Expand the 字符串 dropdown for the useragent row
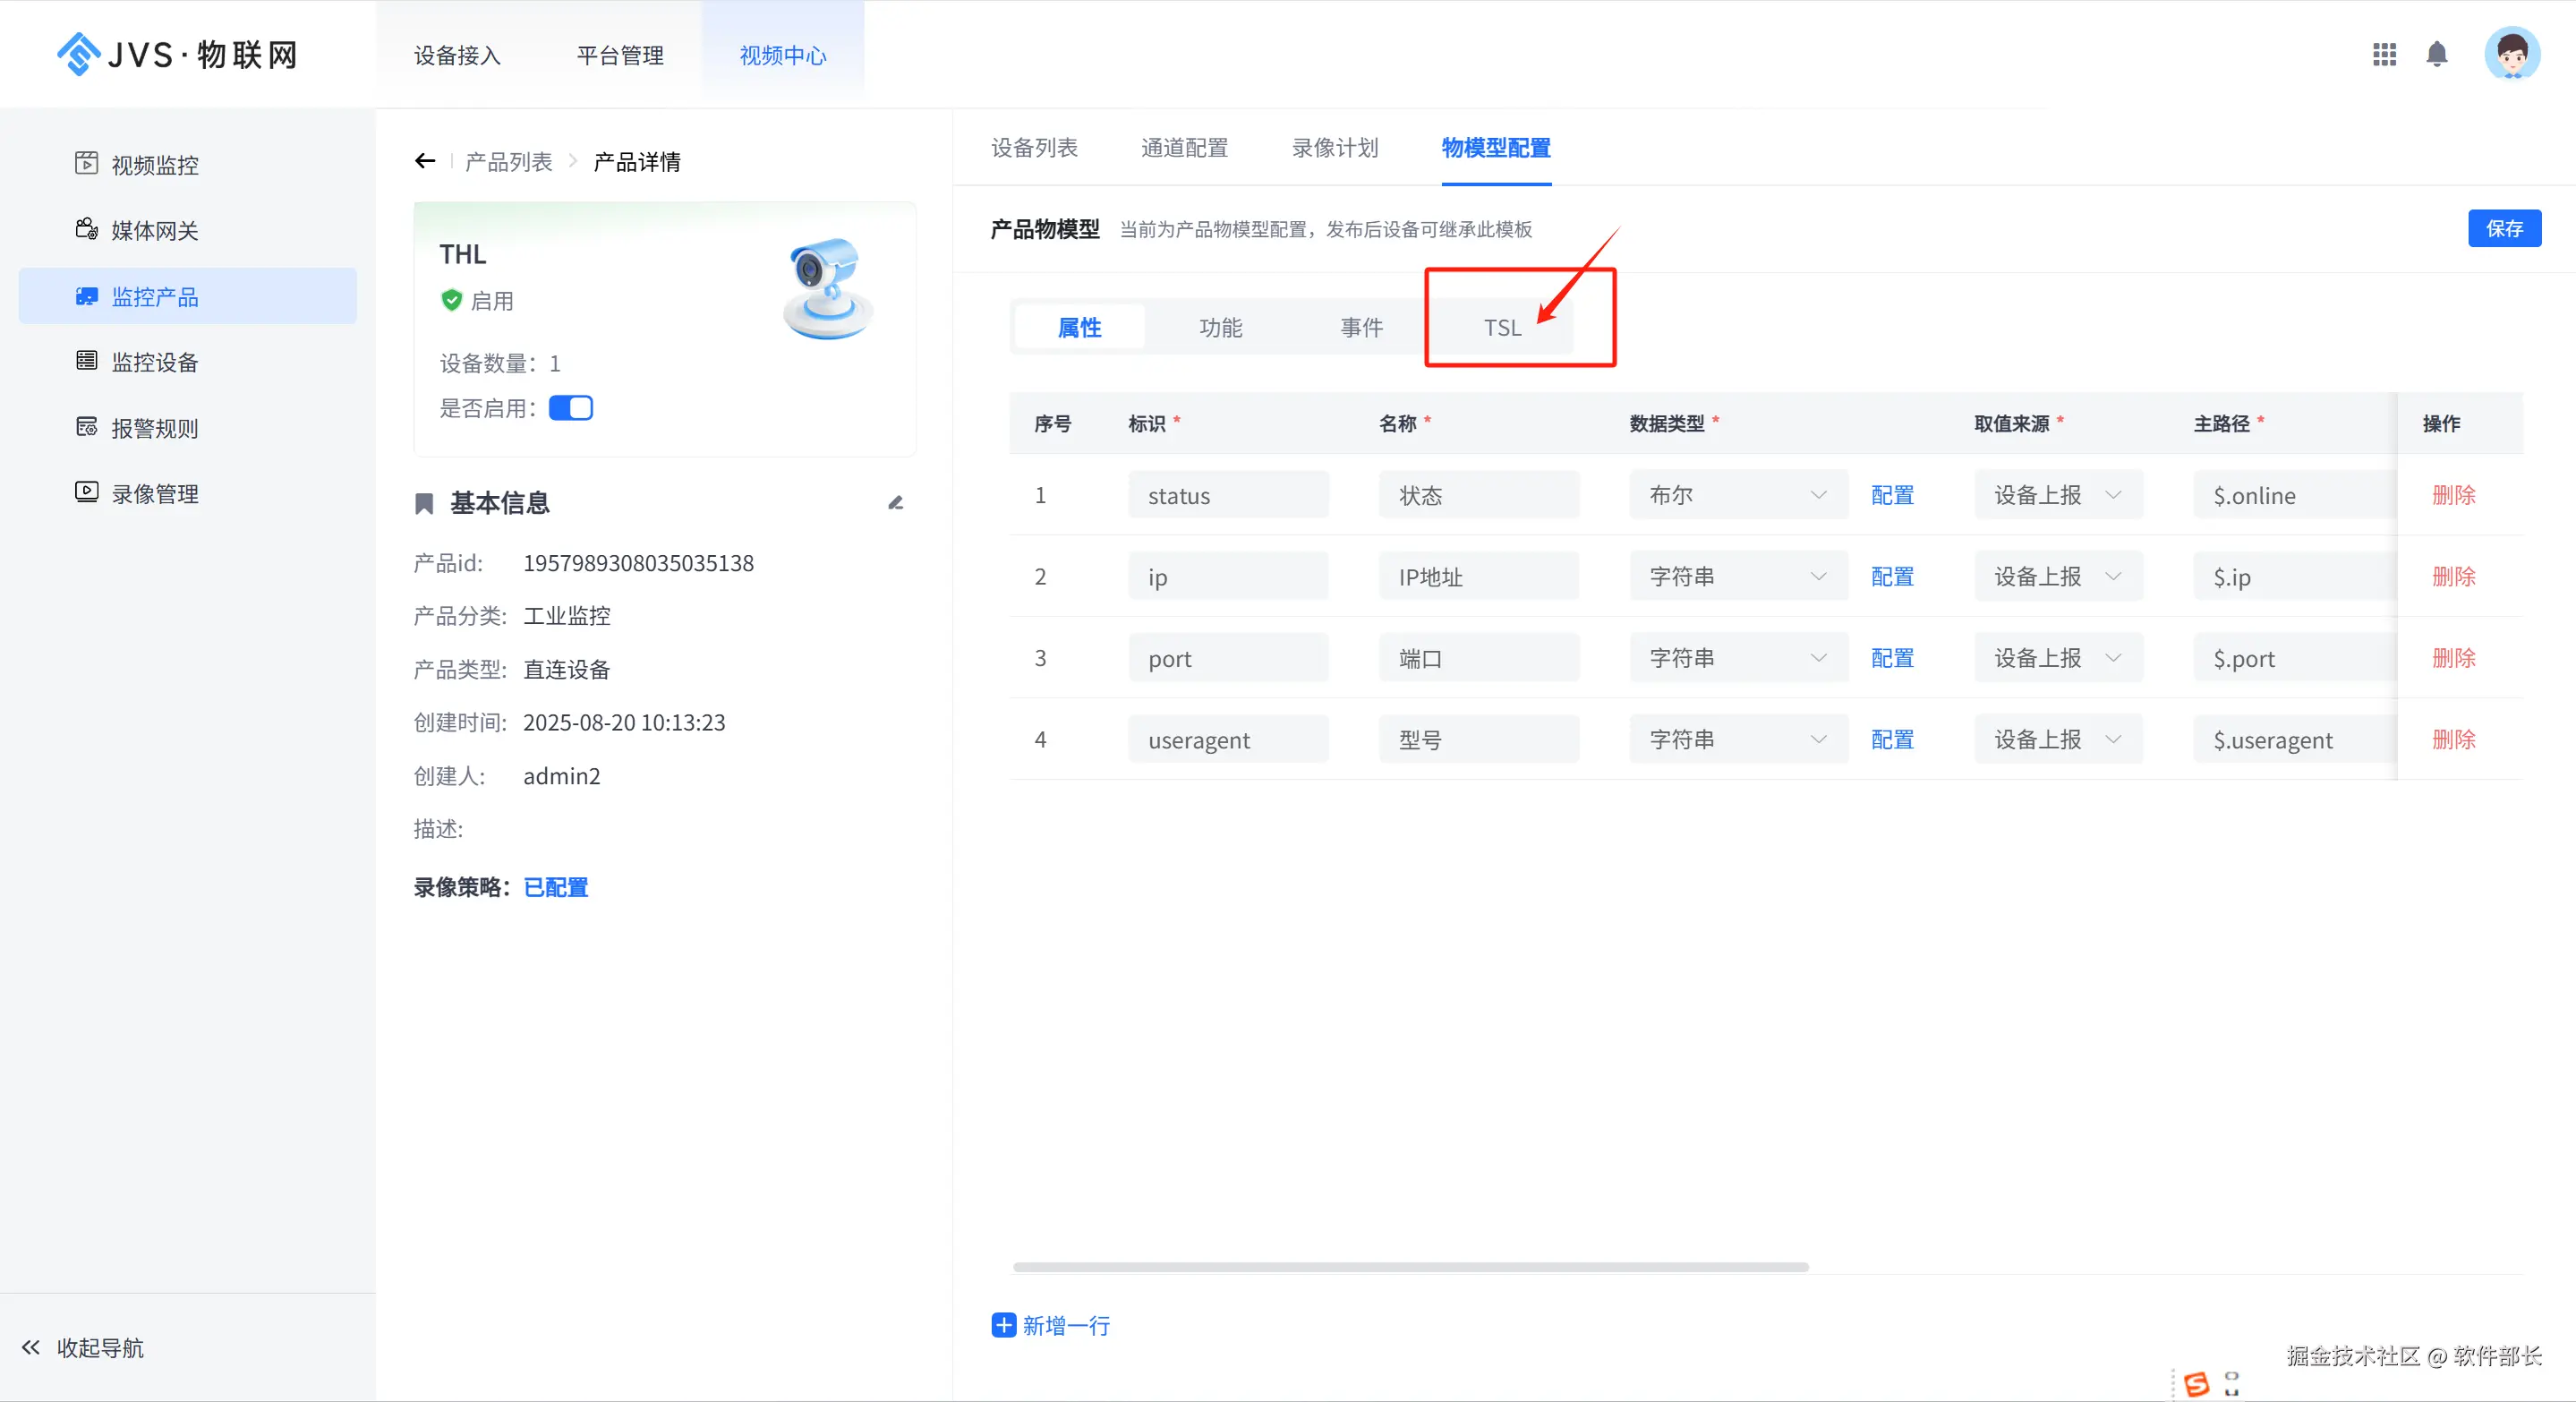The image size is (2576, 1402). (x=1738, y=739)
